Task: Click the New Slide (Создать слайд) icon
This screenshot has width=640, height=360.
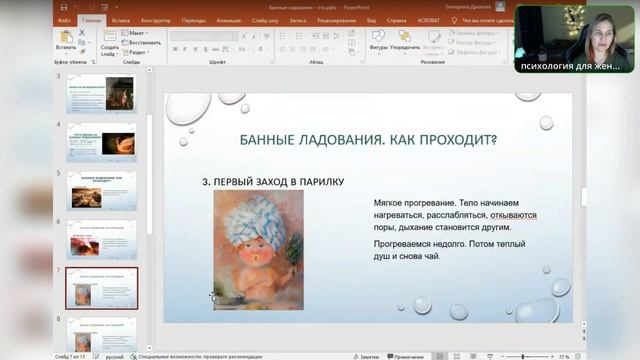Action: click(110, 37)
